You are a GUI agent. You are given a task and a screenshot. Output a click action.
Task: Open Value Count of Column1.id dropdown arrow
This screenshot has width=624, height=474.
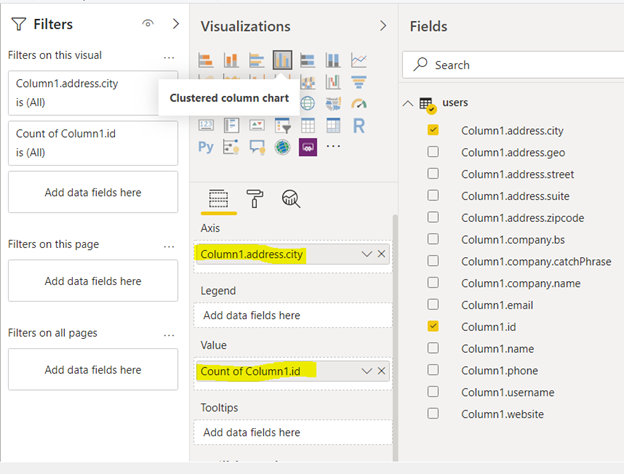[x=367, y=371]
